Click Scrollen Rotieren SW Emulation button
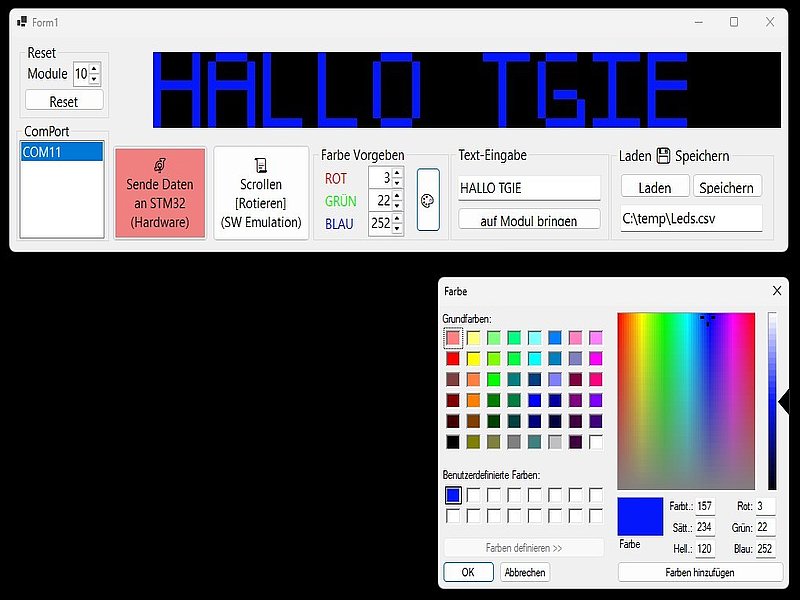The height and width of the screenshot is (600, 800). click(261, 193)
